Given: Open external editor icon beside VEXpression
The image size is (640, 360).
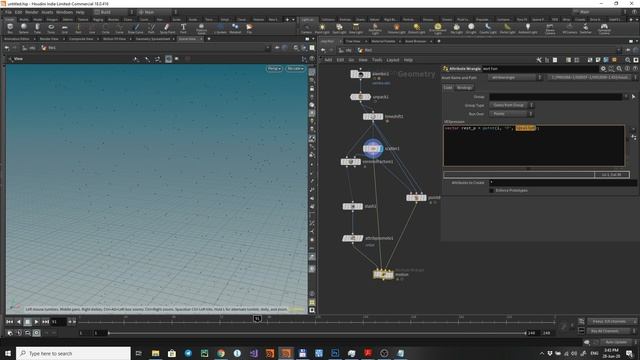Looking at the screenshot, I should coord(634,138).
